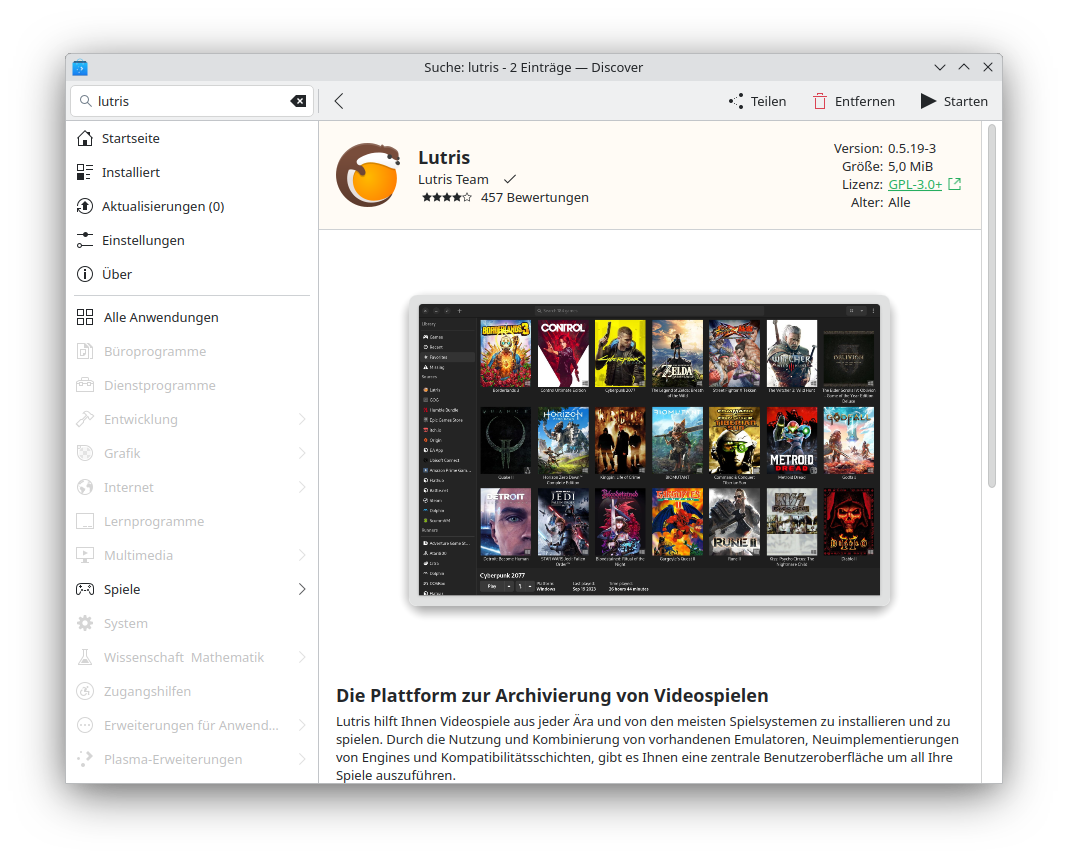Click the Lutris Team developer name
This screenshot has height=861, width=1068.
click(x=453, y=180)
